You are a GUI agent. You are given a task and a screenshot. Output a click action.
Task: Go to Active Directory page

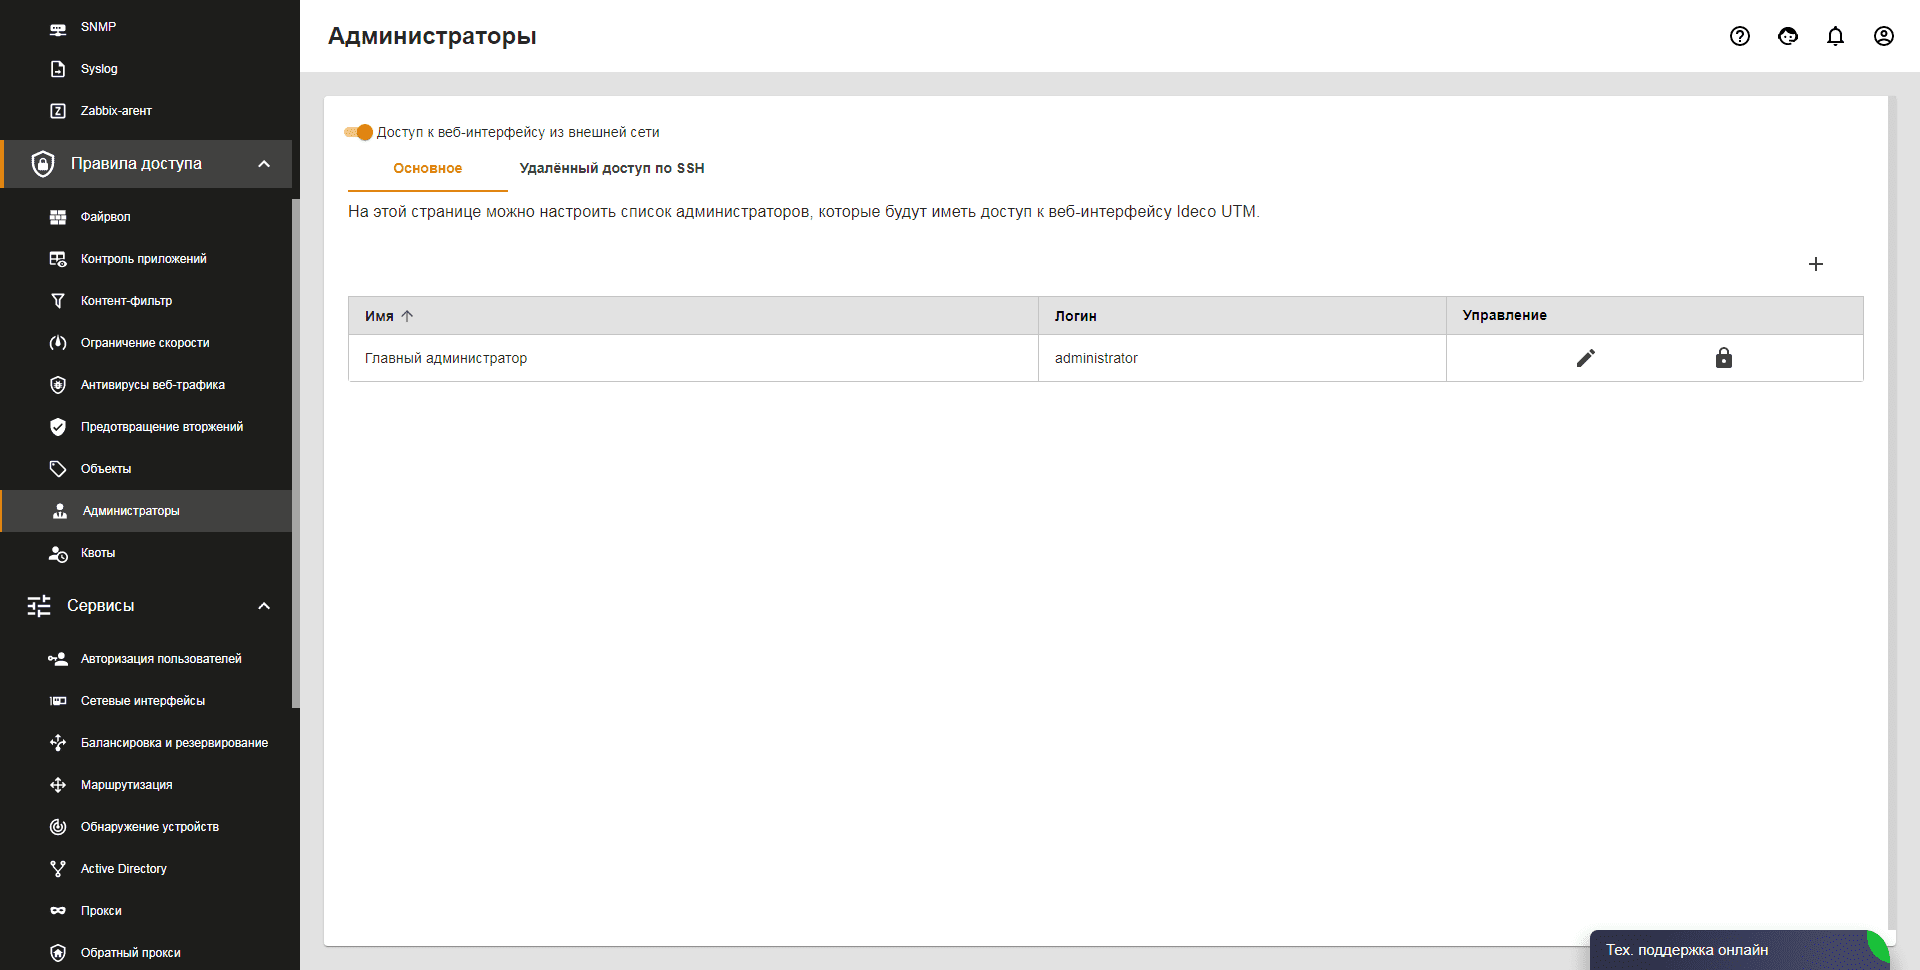[146, 869]
